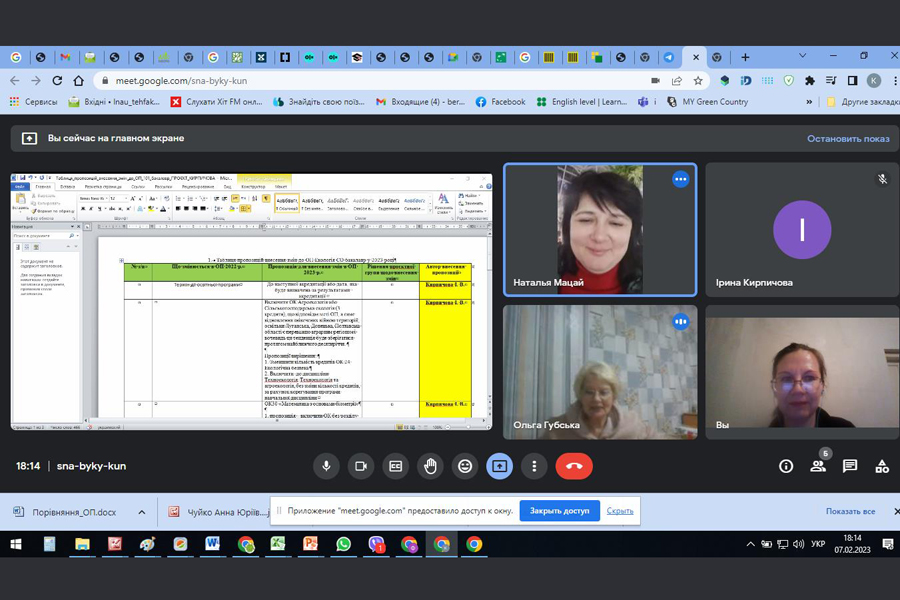The image size is (900, 600).
Task: Show the participants people panel
Action: pos(818,466)
